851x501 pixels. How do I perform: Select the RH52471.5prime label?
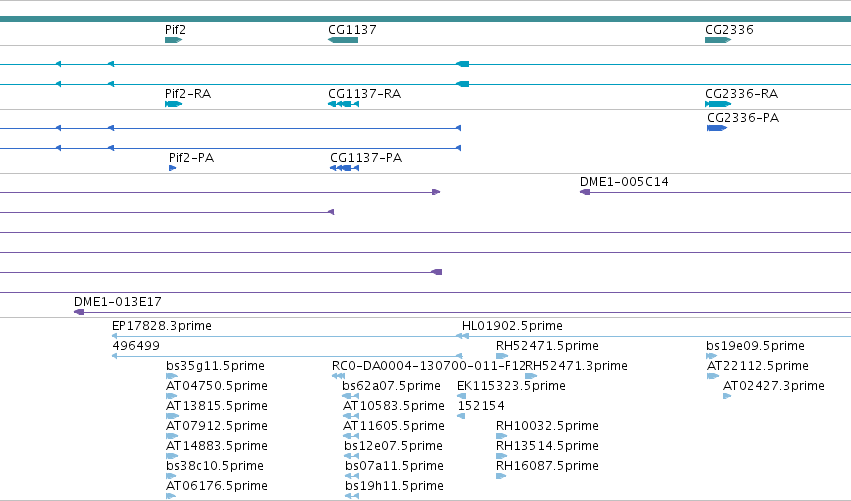point(547,346)
